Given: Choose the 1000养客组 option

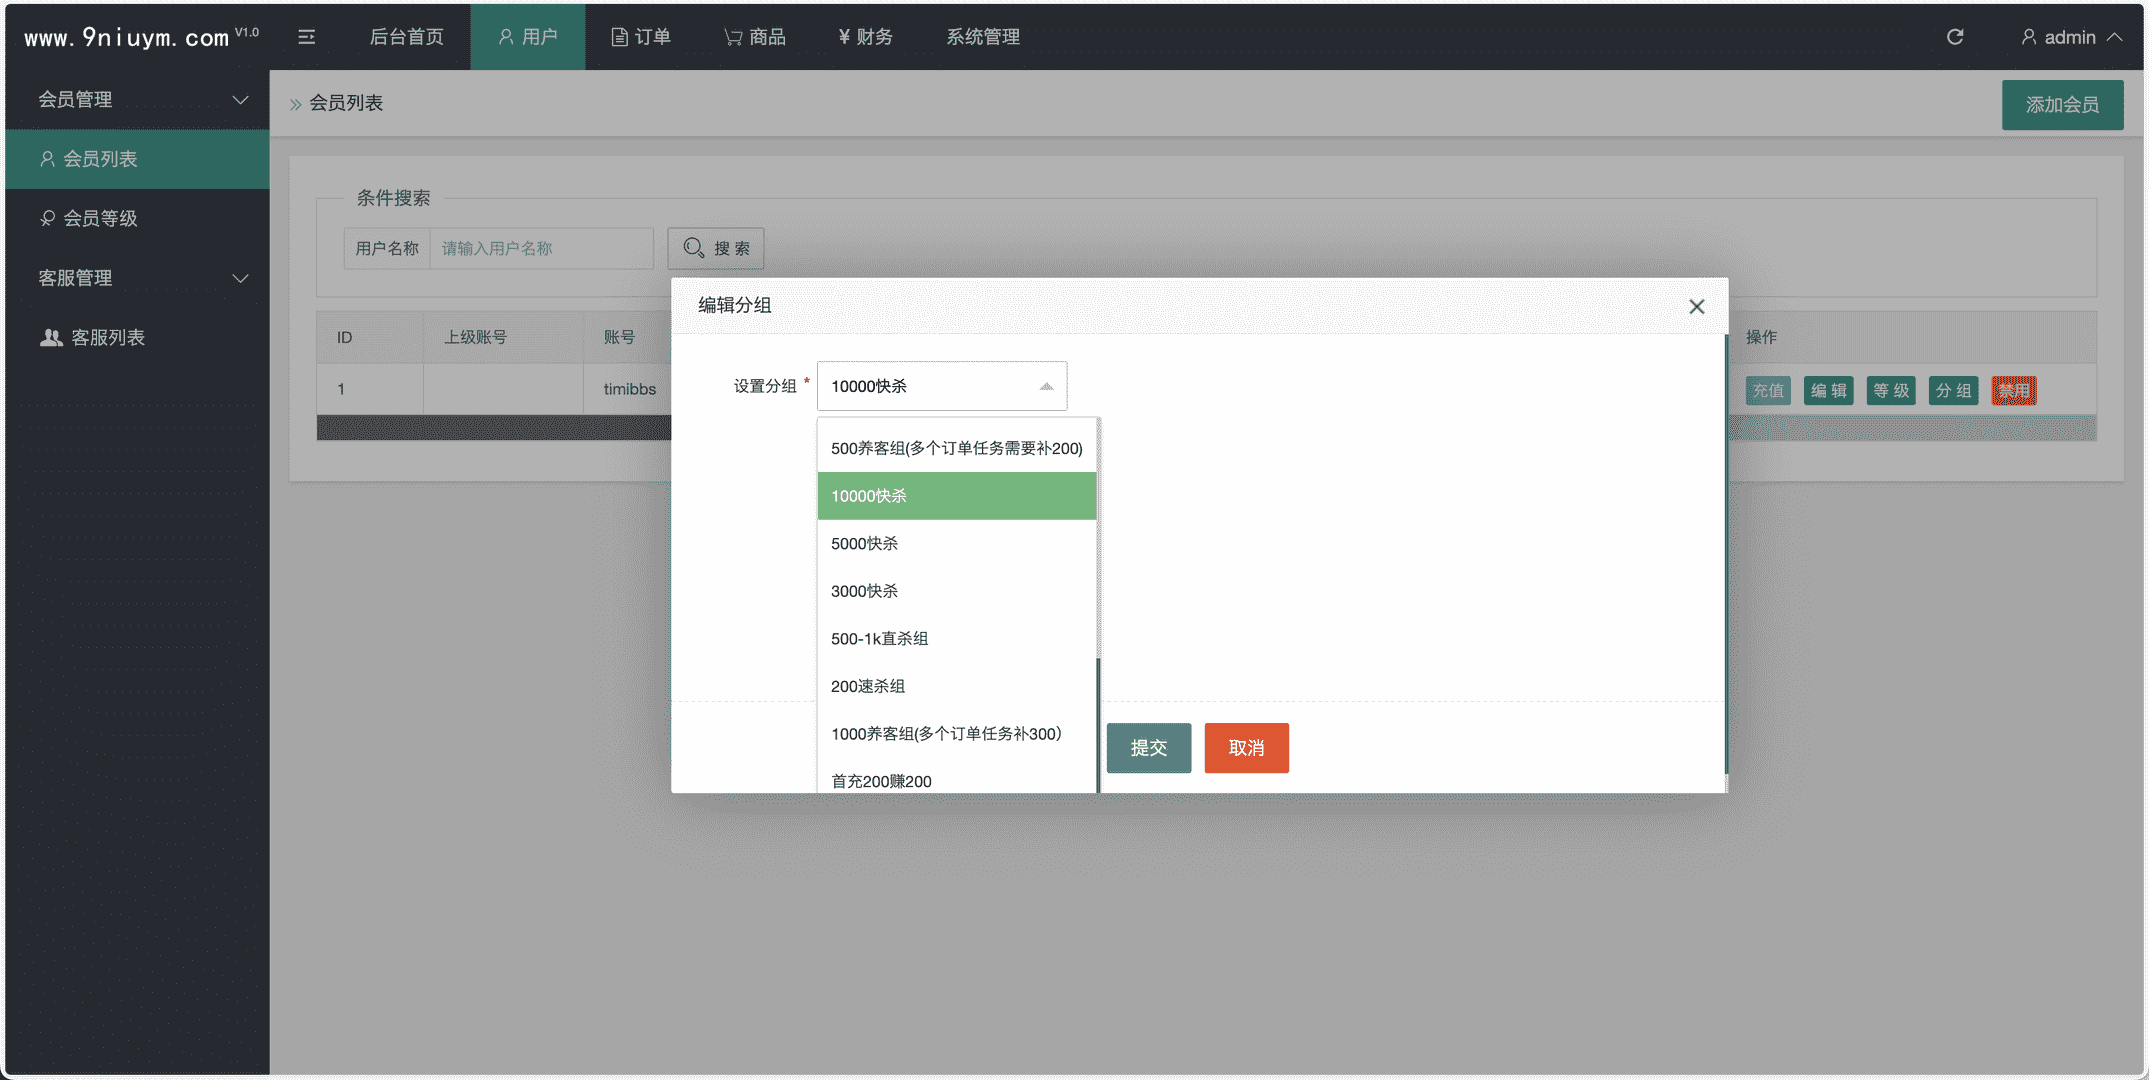Looking at the screenshot, I should tap(957, 733).
